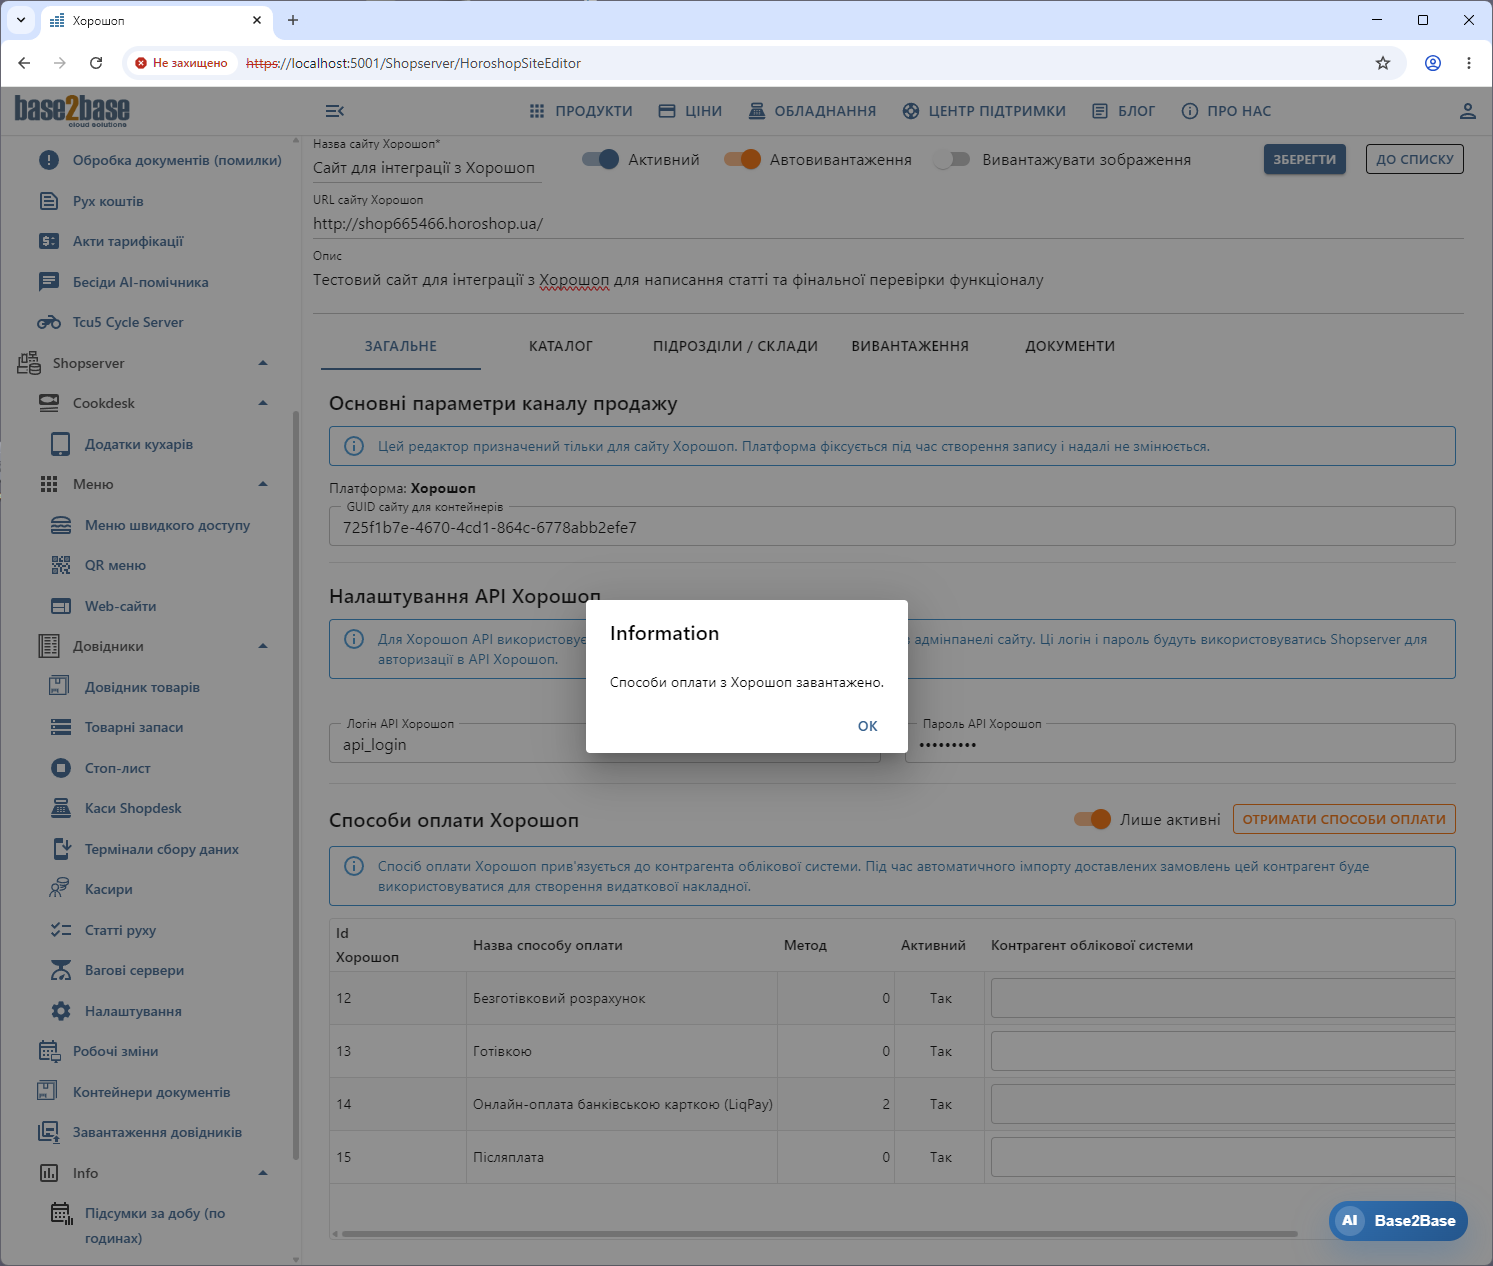Click the Акти тарифікації icon
The width and height of the screenshot is (1493, 1266).
[x=49, y=241]
